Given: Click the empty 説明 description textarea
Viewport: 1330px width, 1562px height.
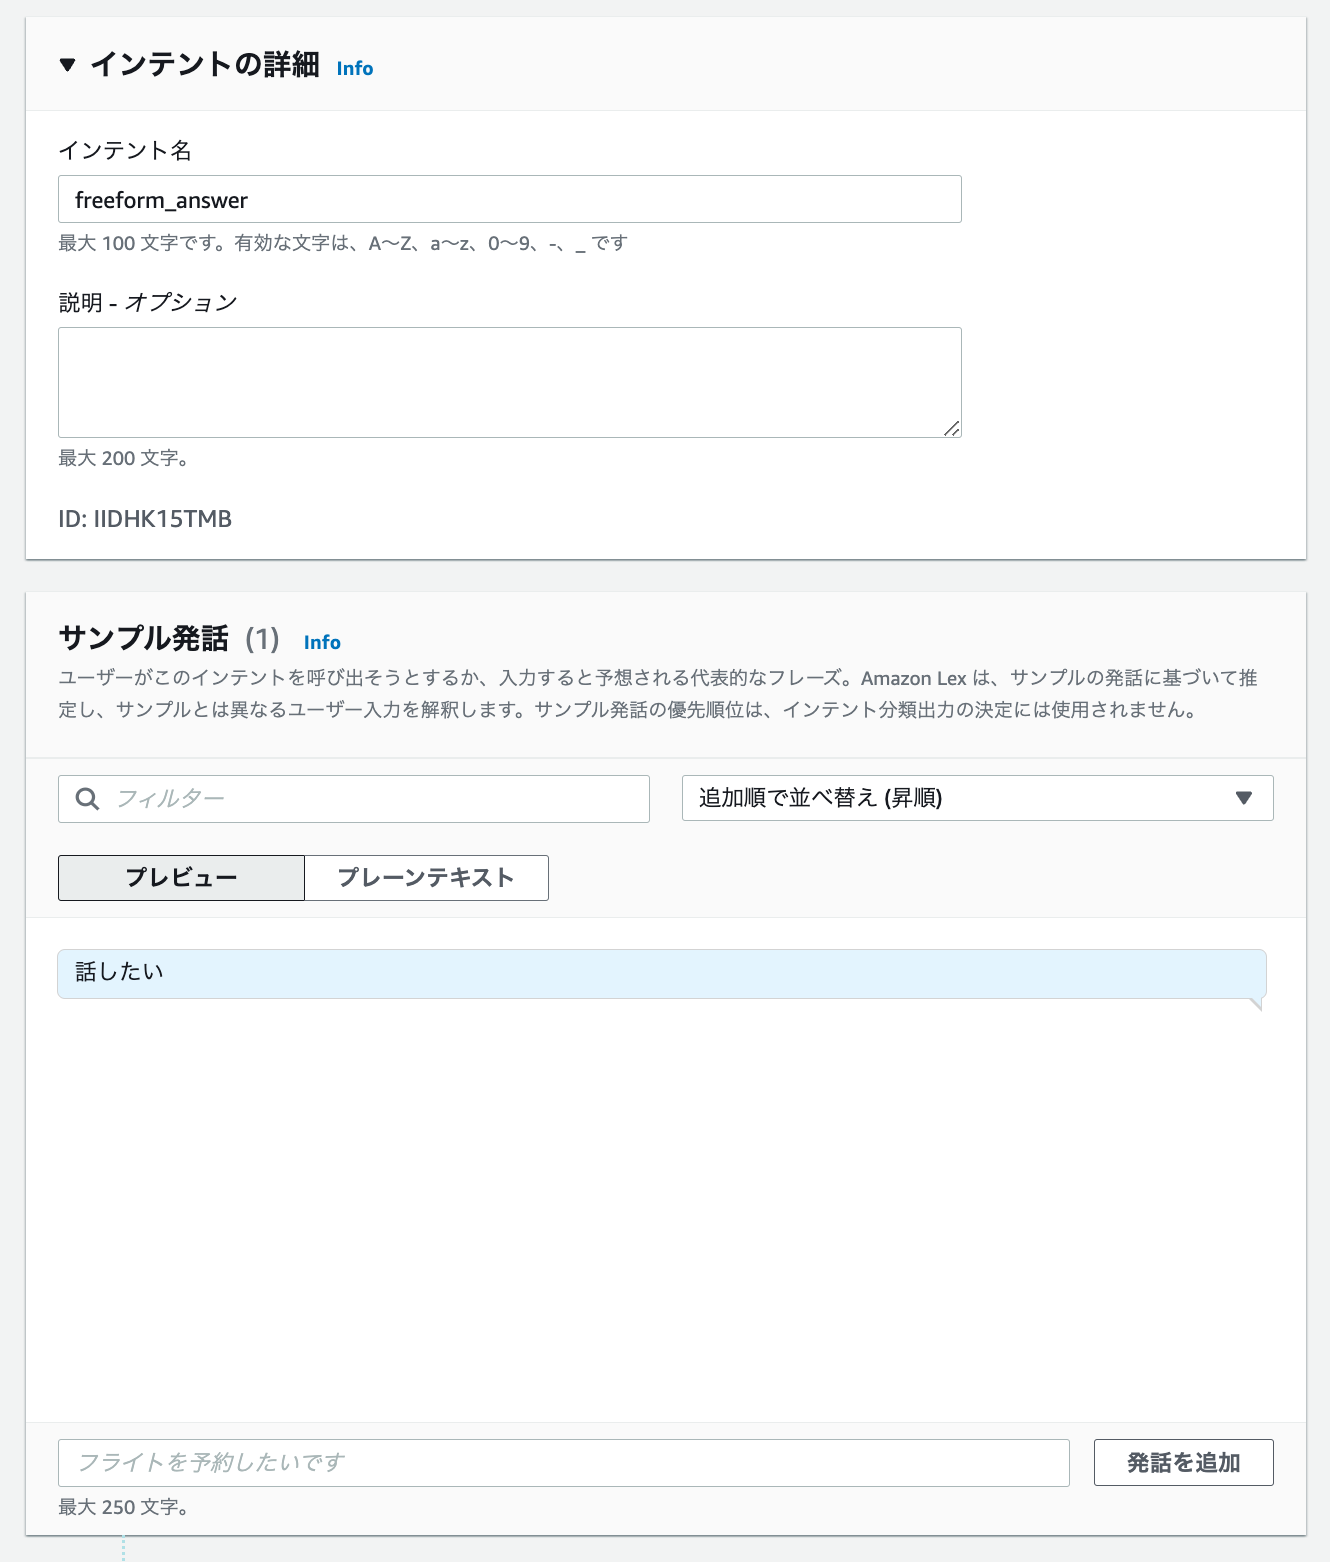Looking at the screenshot, I should point(510,382).
